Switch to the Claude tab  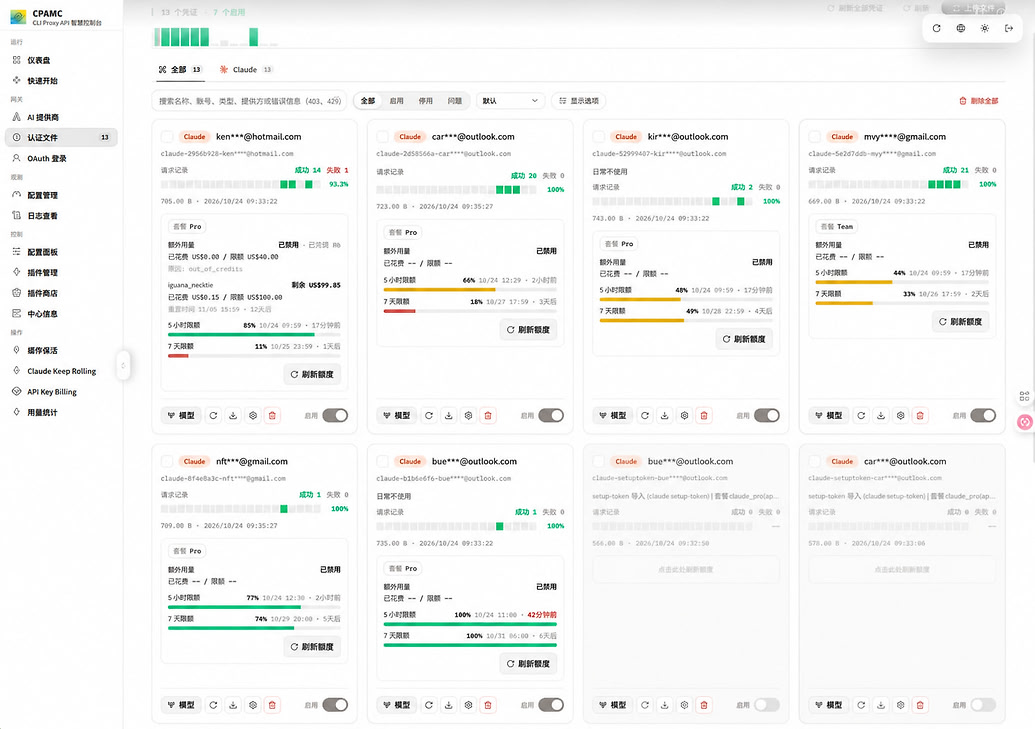(245, 69)
